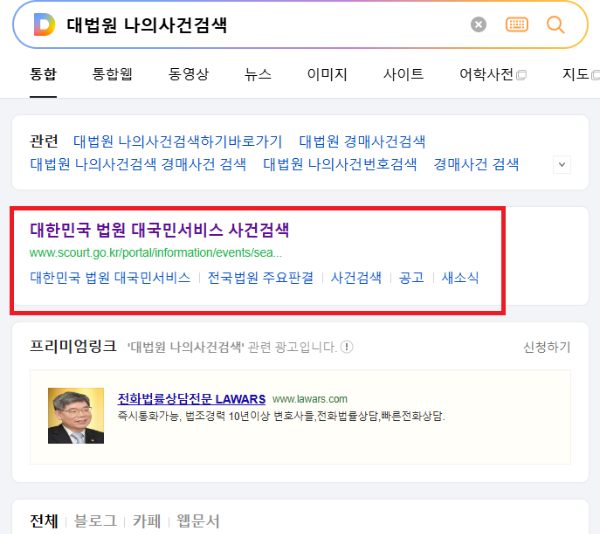Image resolution: width=600 pixels, height=534 pixels.
Task: Click the ad description starting 즉시통화가능
Action: click(x=281, y=416)
